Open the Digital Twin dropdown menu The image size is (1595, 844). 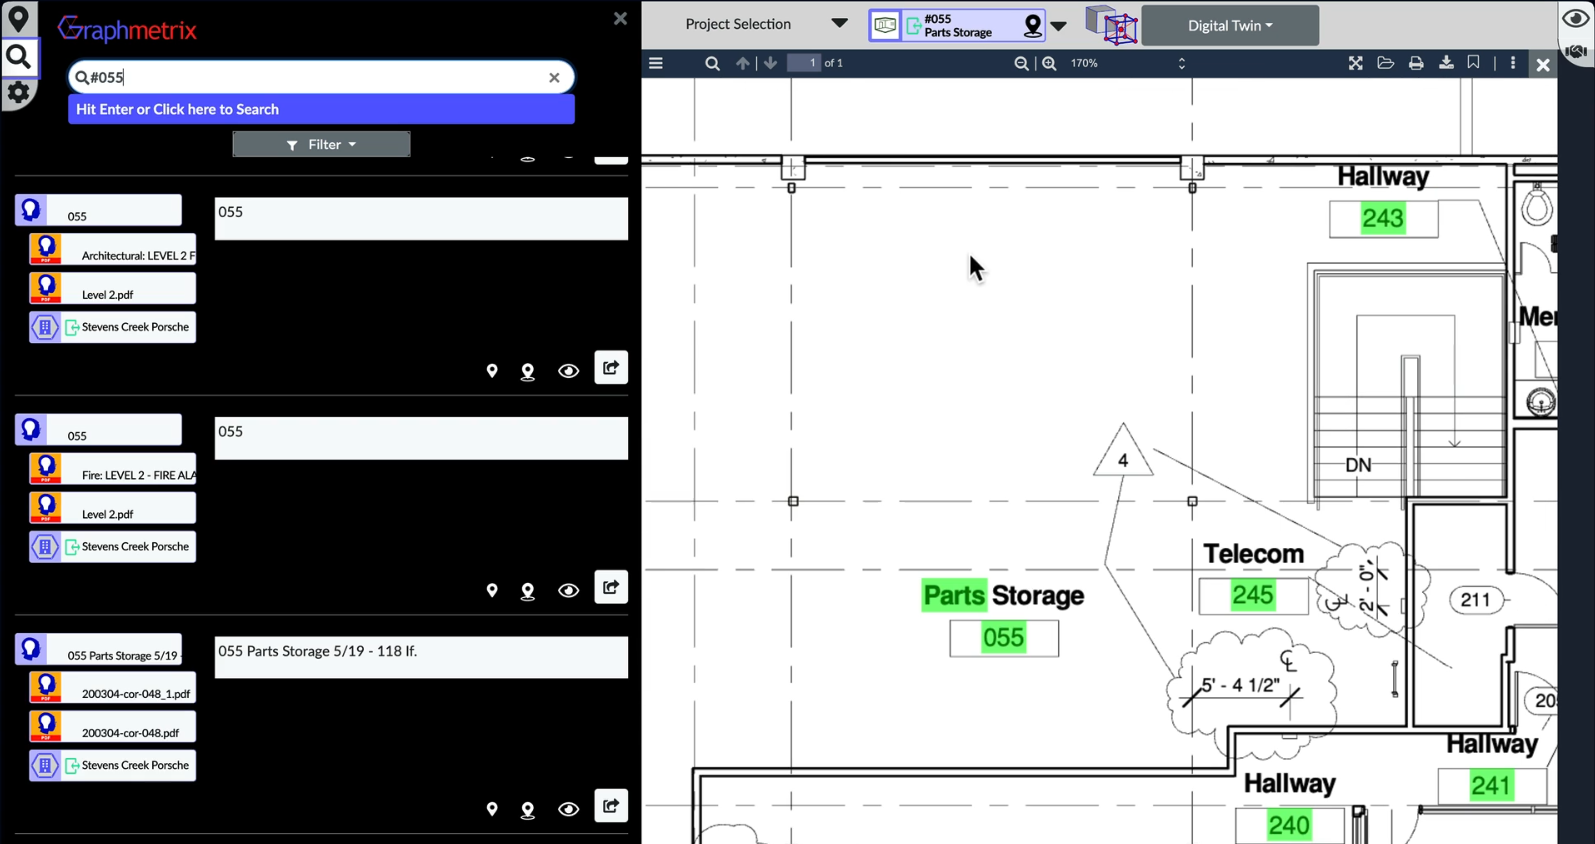pos(1229,26)
